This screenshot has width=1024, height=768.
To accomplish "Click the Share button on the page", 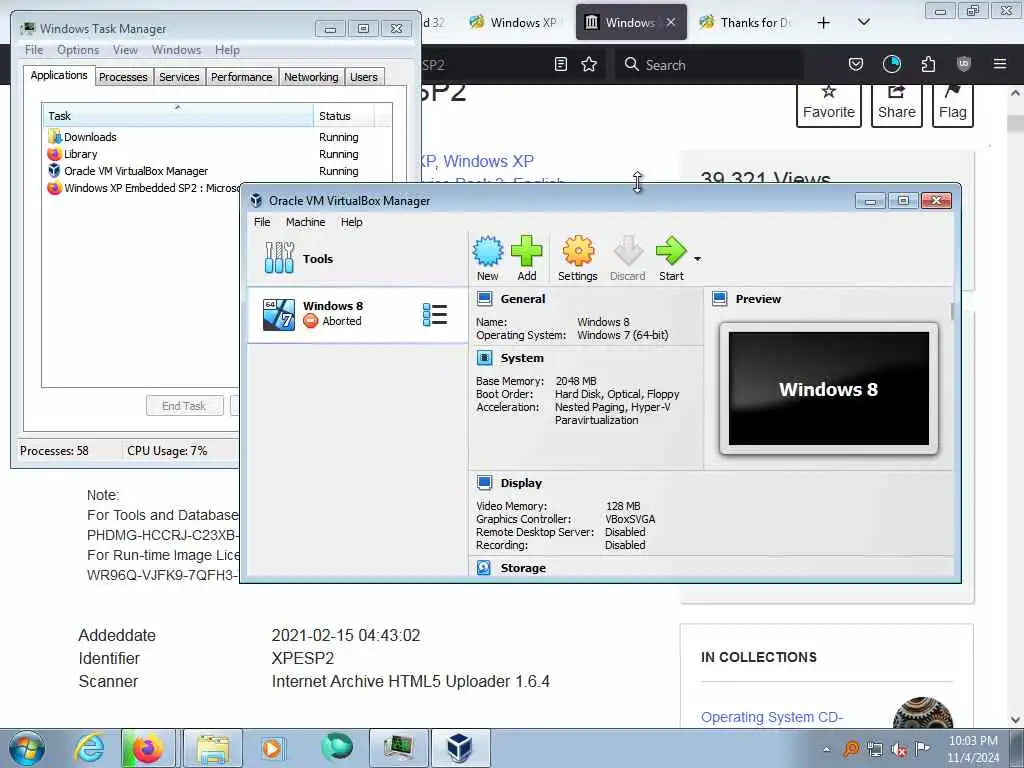I will click(896, 104).
